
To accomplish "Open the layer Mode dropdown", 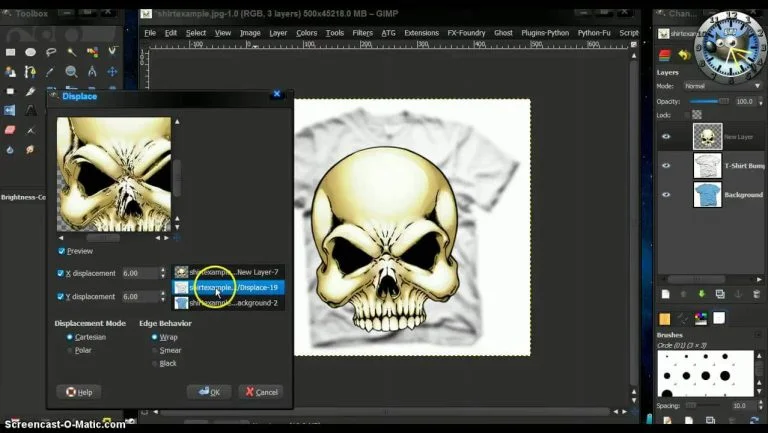I will point(718,86).
